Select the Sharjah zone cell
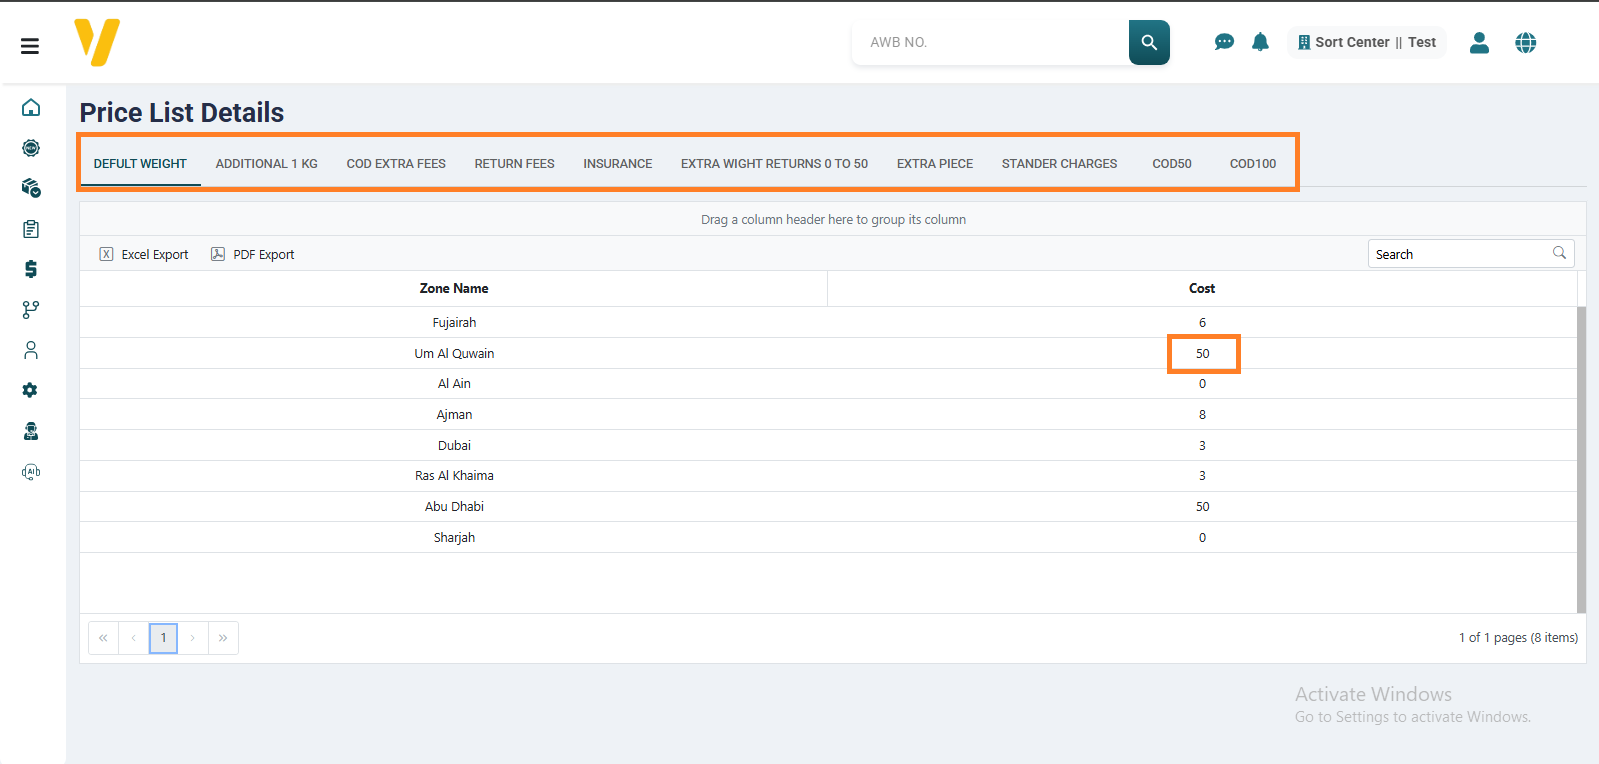 [454, 537]
